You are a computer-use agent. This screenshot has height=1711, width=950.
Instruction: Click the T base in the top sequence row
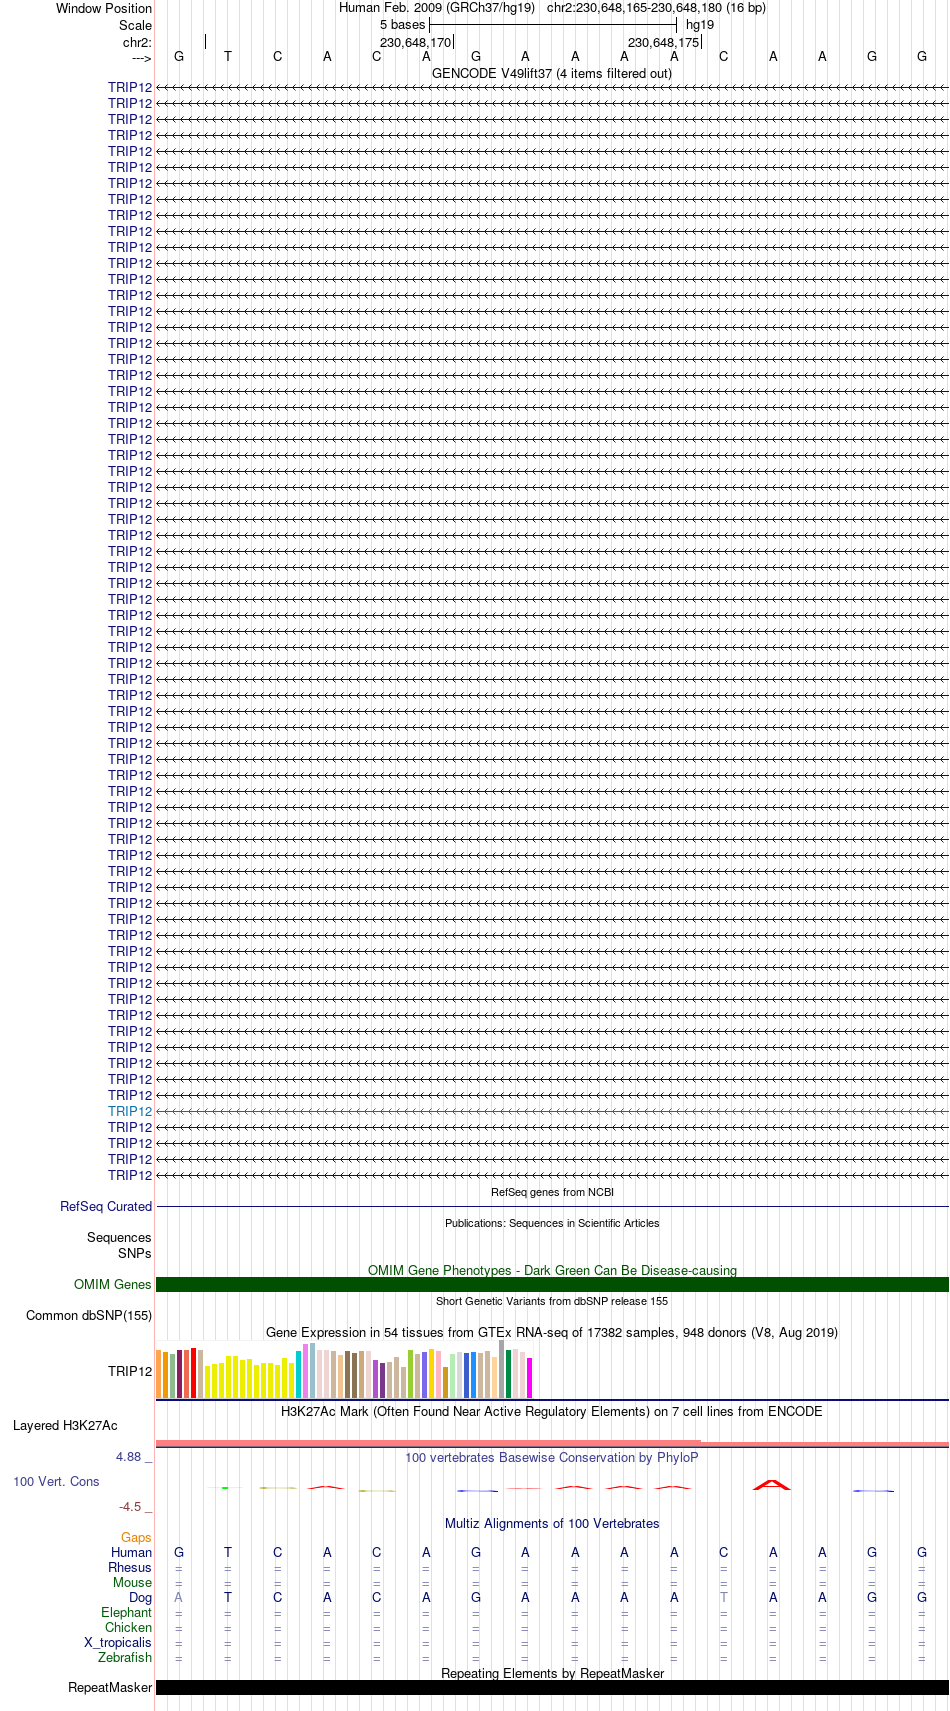(x=228, y=57)
